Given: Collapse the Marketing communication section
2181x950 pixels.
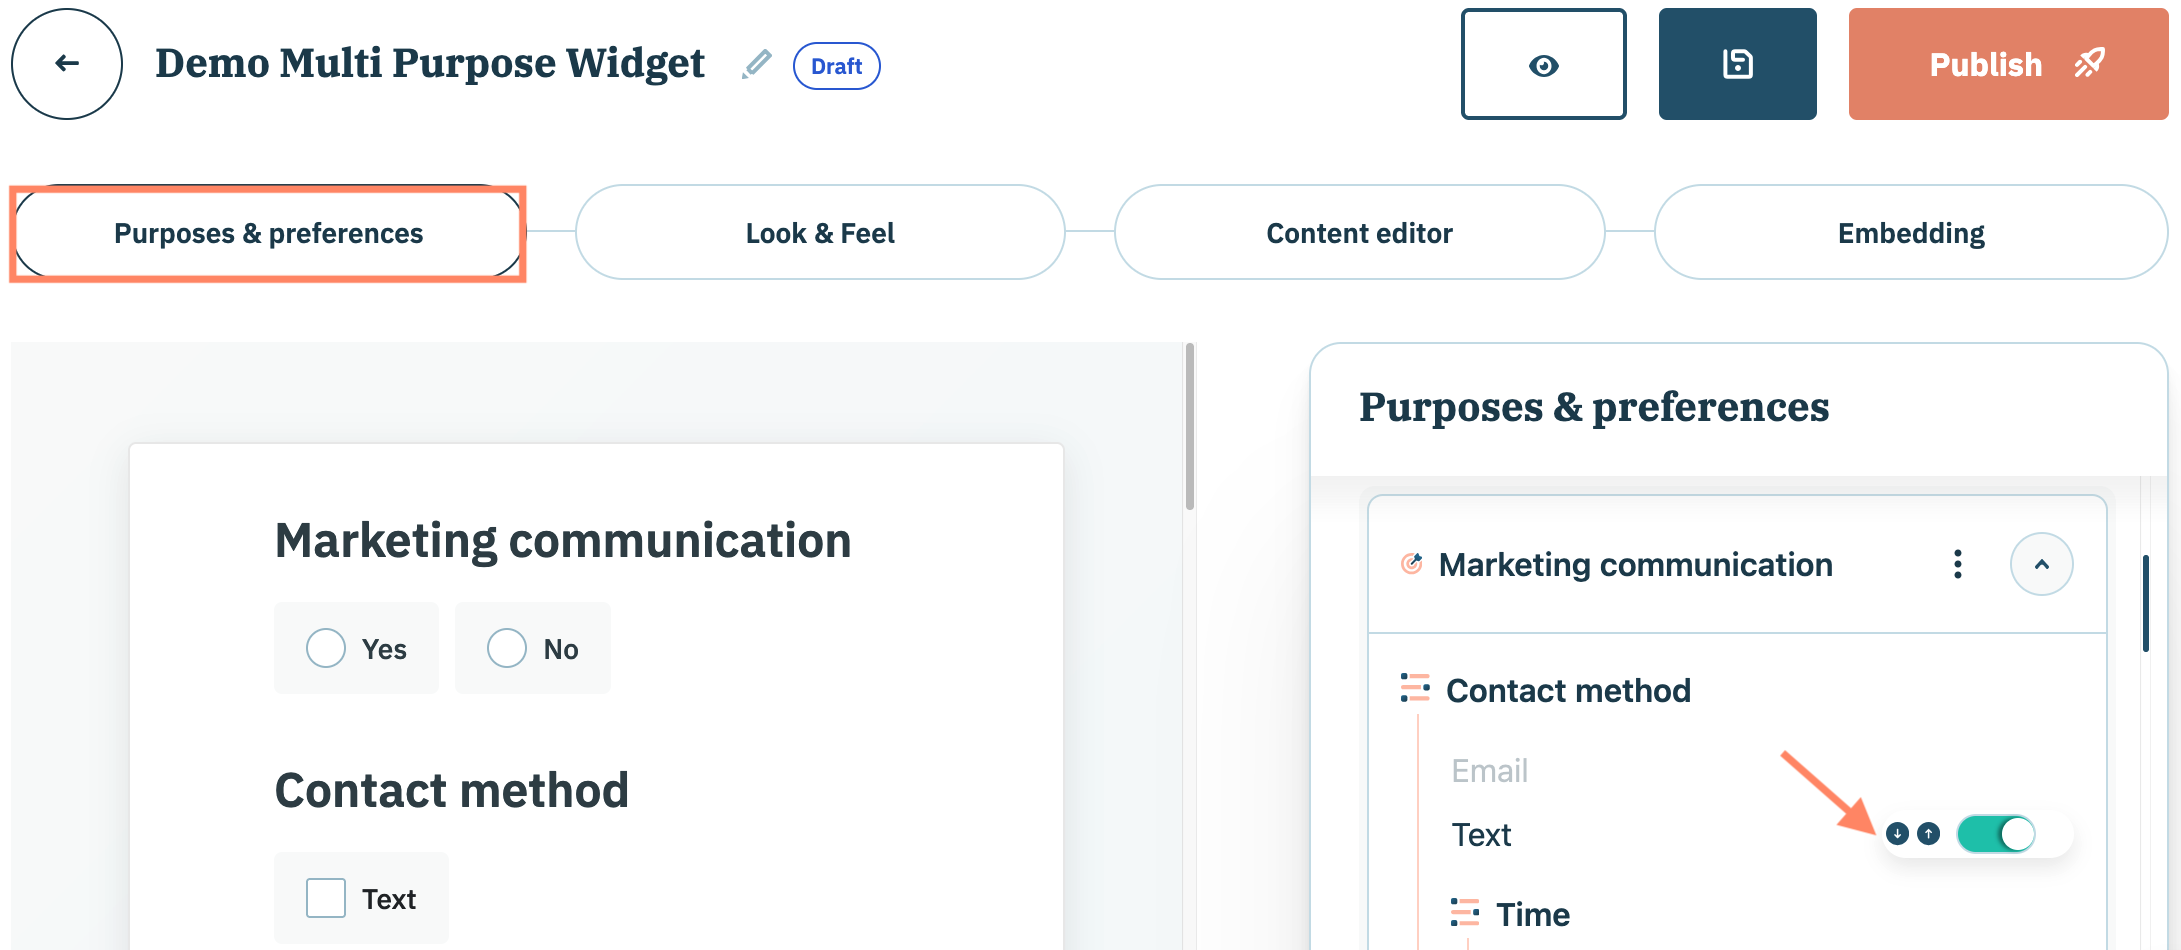Looking at the screenshot, I should tap(2041, 564).
